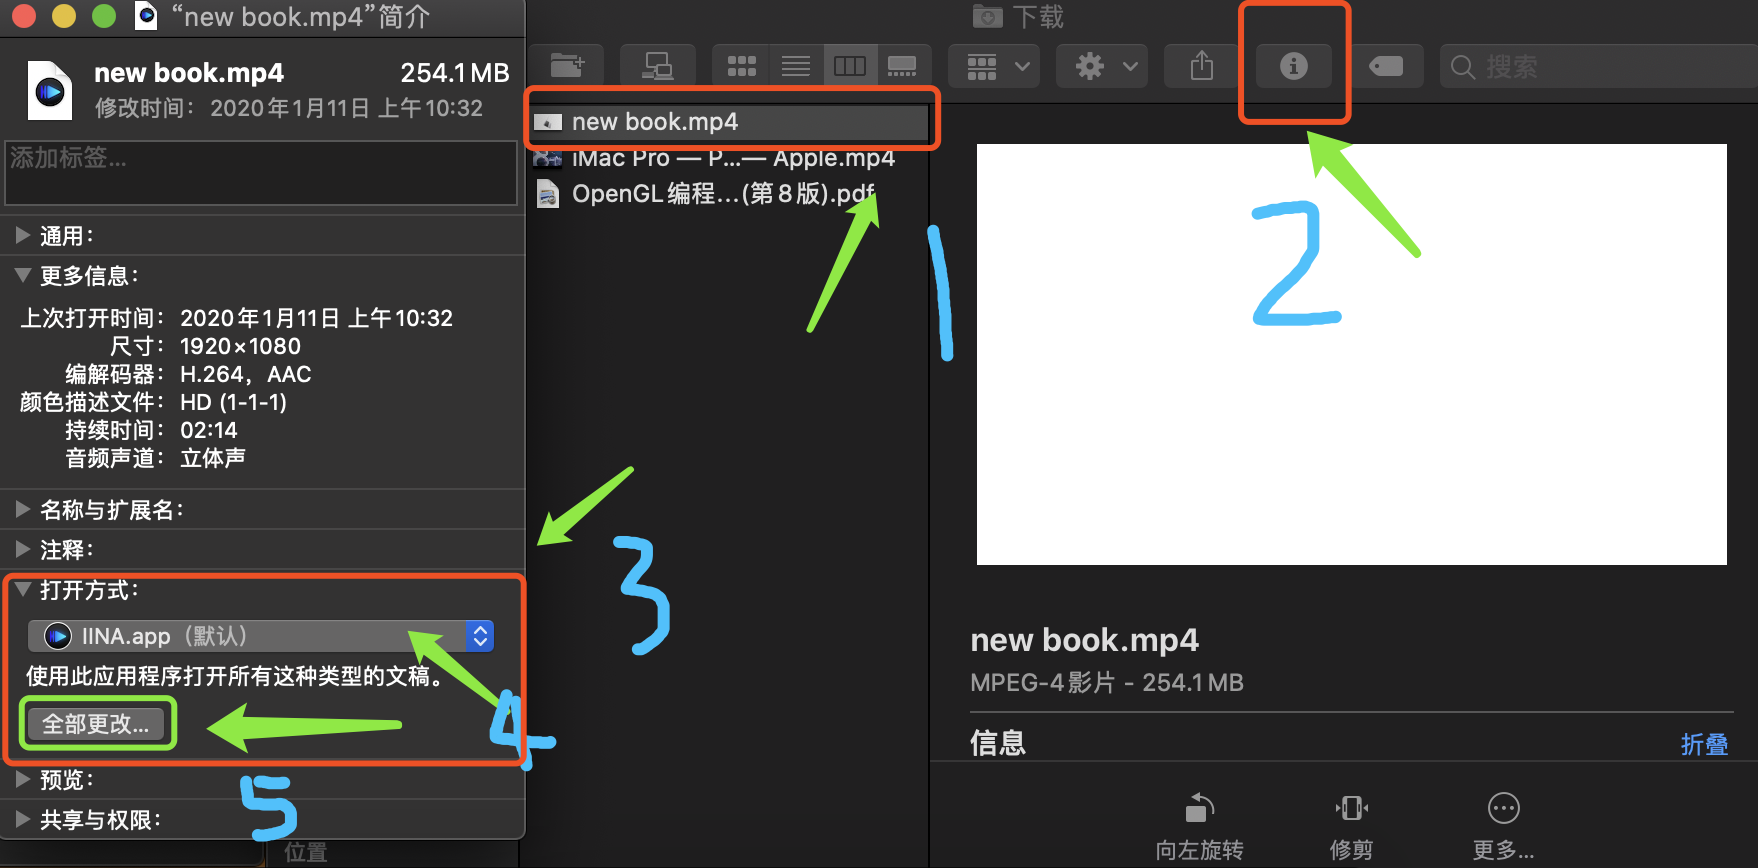This screenshot has height=868, width=1758.
Task: Click the 1920×1080 size value
Action: [x=240, y=346]
